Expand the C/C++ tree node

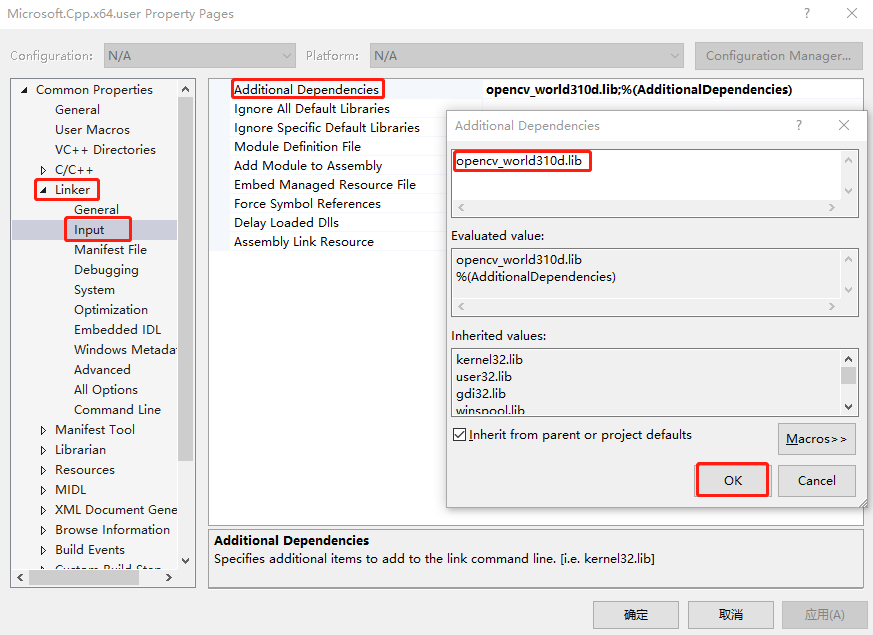pos(43,170)
